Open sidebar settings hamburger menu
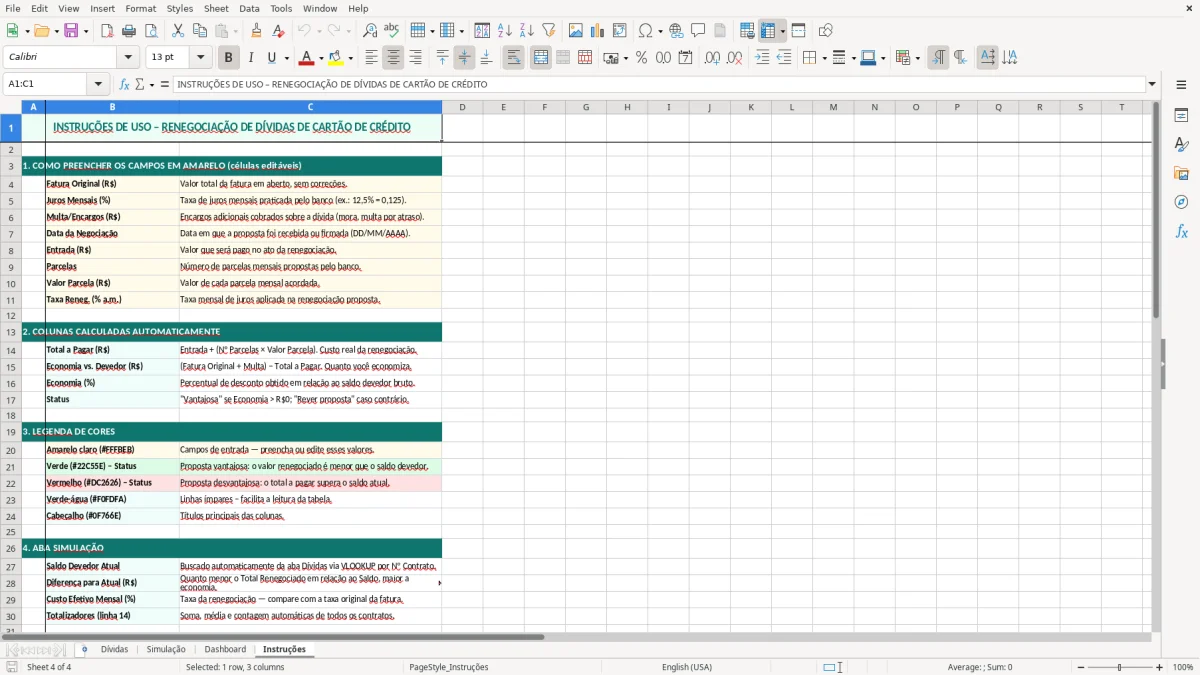 [x=1181, y=87]
